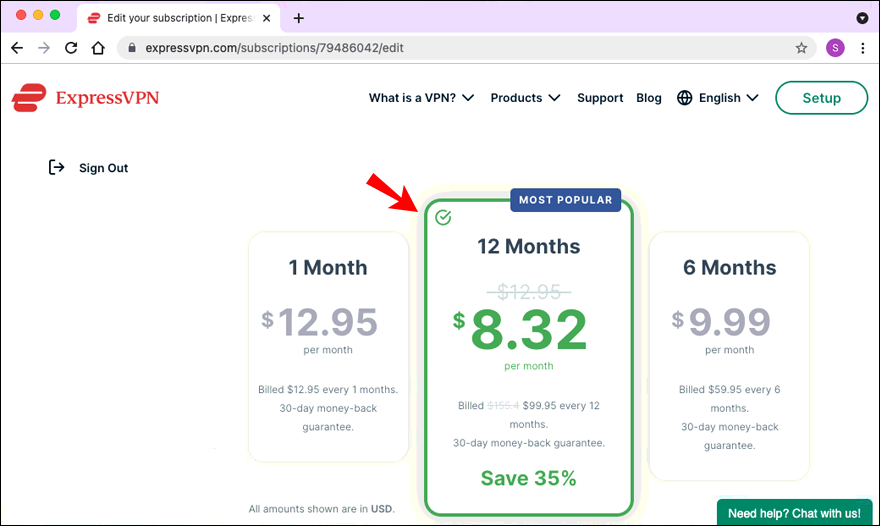Select the 12 Months plan checkmark

click(x=444, y=217)
